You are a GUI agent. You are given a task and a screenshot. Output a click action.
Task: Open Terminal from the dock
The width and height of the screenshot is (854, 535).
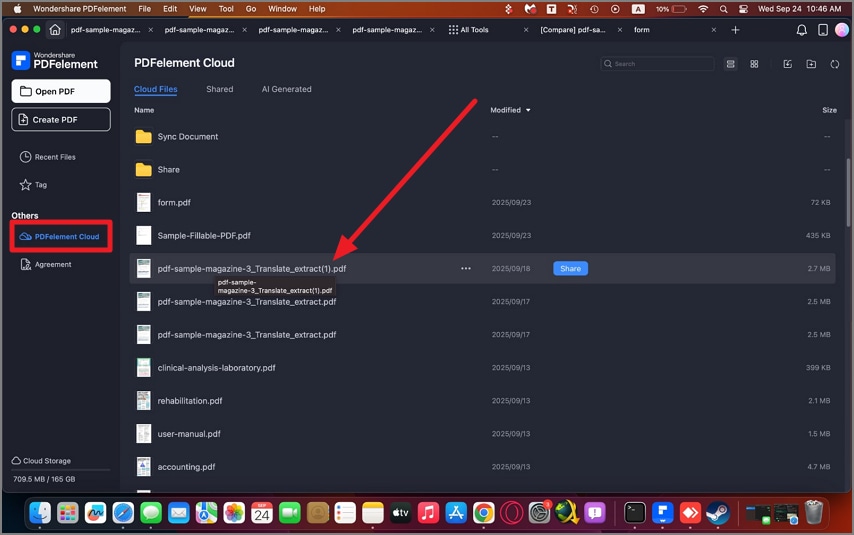coord(635,513)
